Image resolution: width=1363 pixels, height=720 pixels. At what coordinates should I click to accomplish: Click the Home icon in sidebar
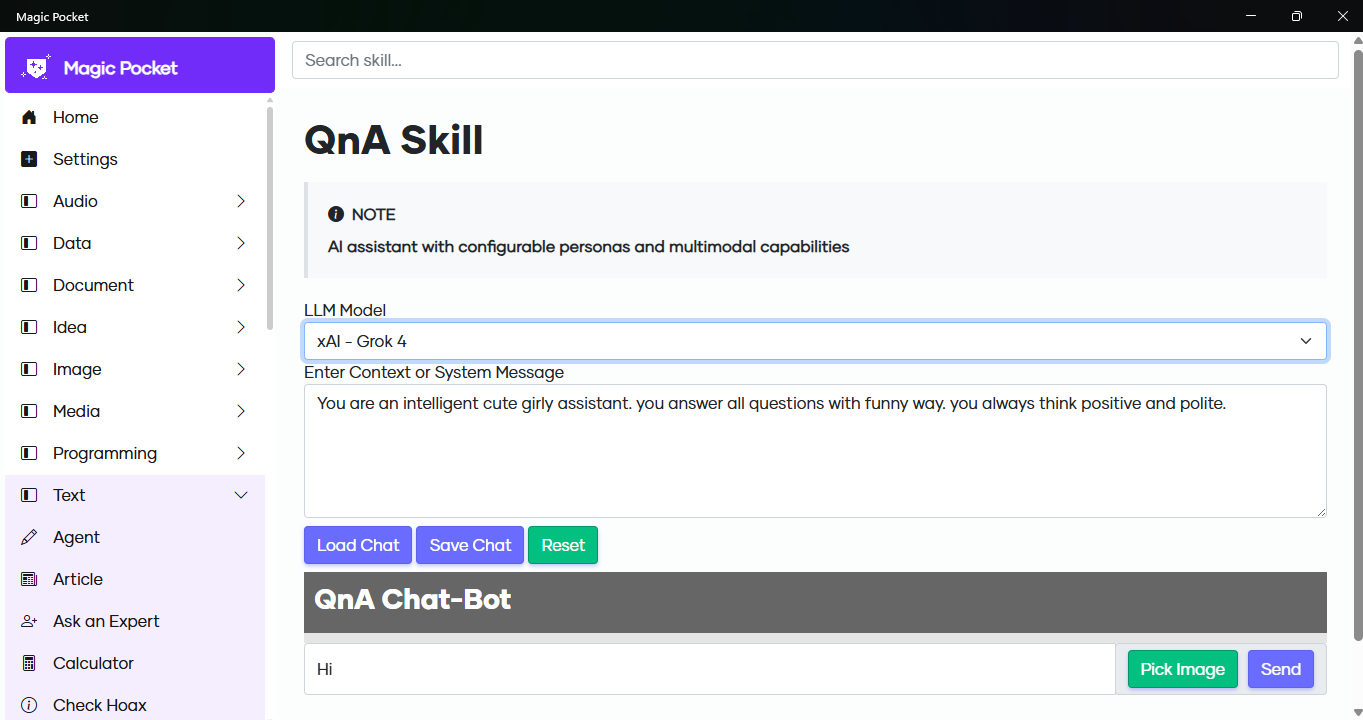29,117
